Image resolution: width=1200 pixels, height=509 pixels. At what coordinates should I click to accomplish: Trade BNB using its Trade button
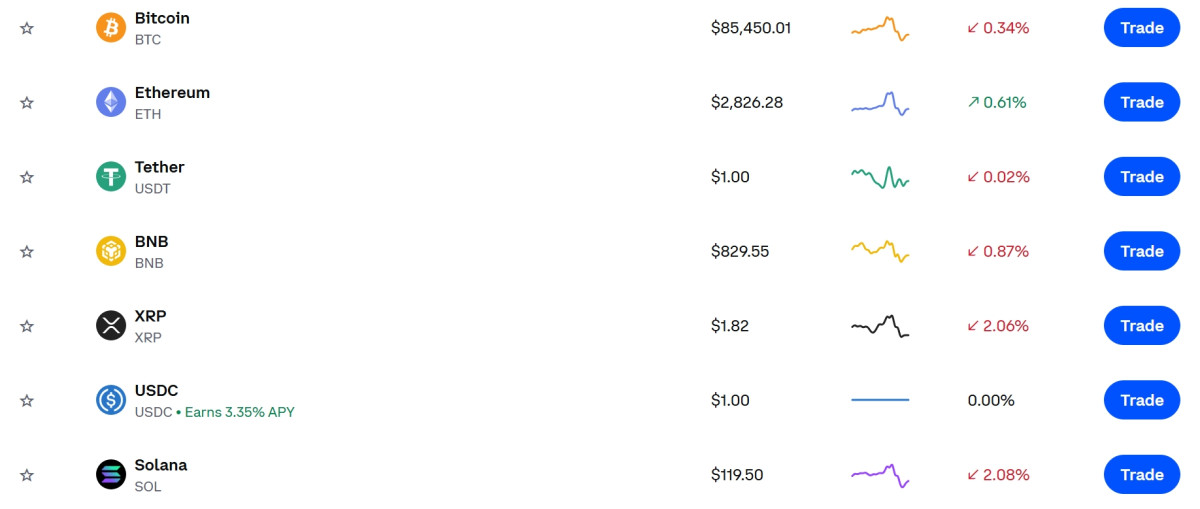coord(1141,251)
